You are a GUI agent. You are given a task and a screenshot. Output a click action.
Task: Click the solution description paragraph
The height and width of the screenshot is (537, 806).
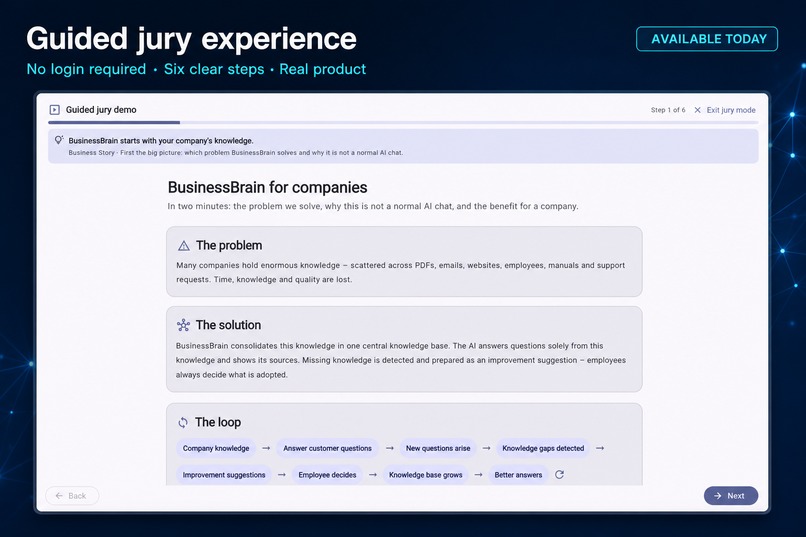(x=400, y=360)
